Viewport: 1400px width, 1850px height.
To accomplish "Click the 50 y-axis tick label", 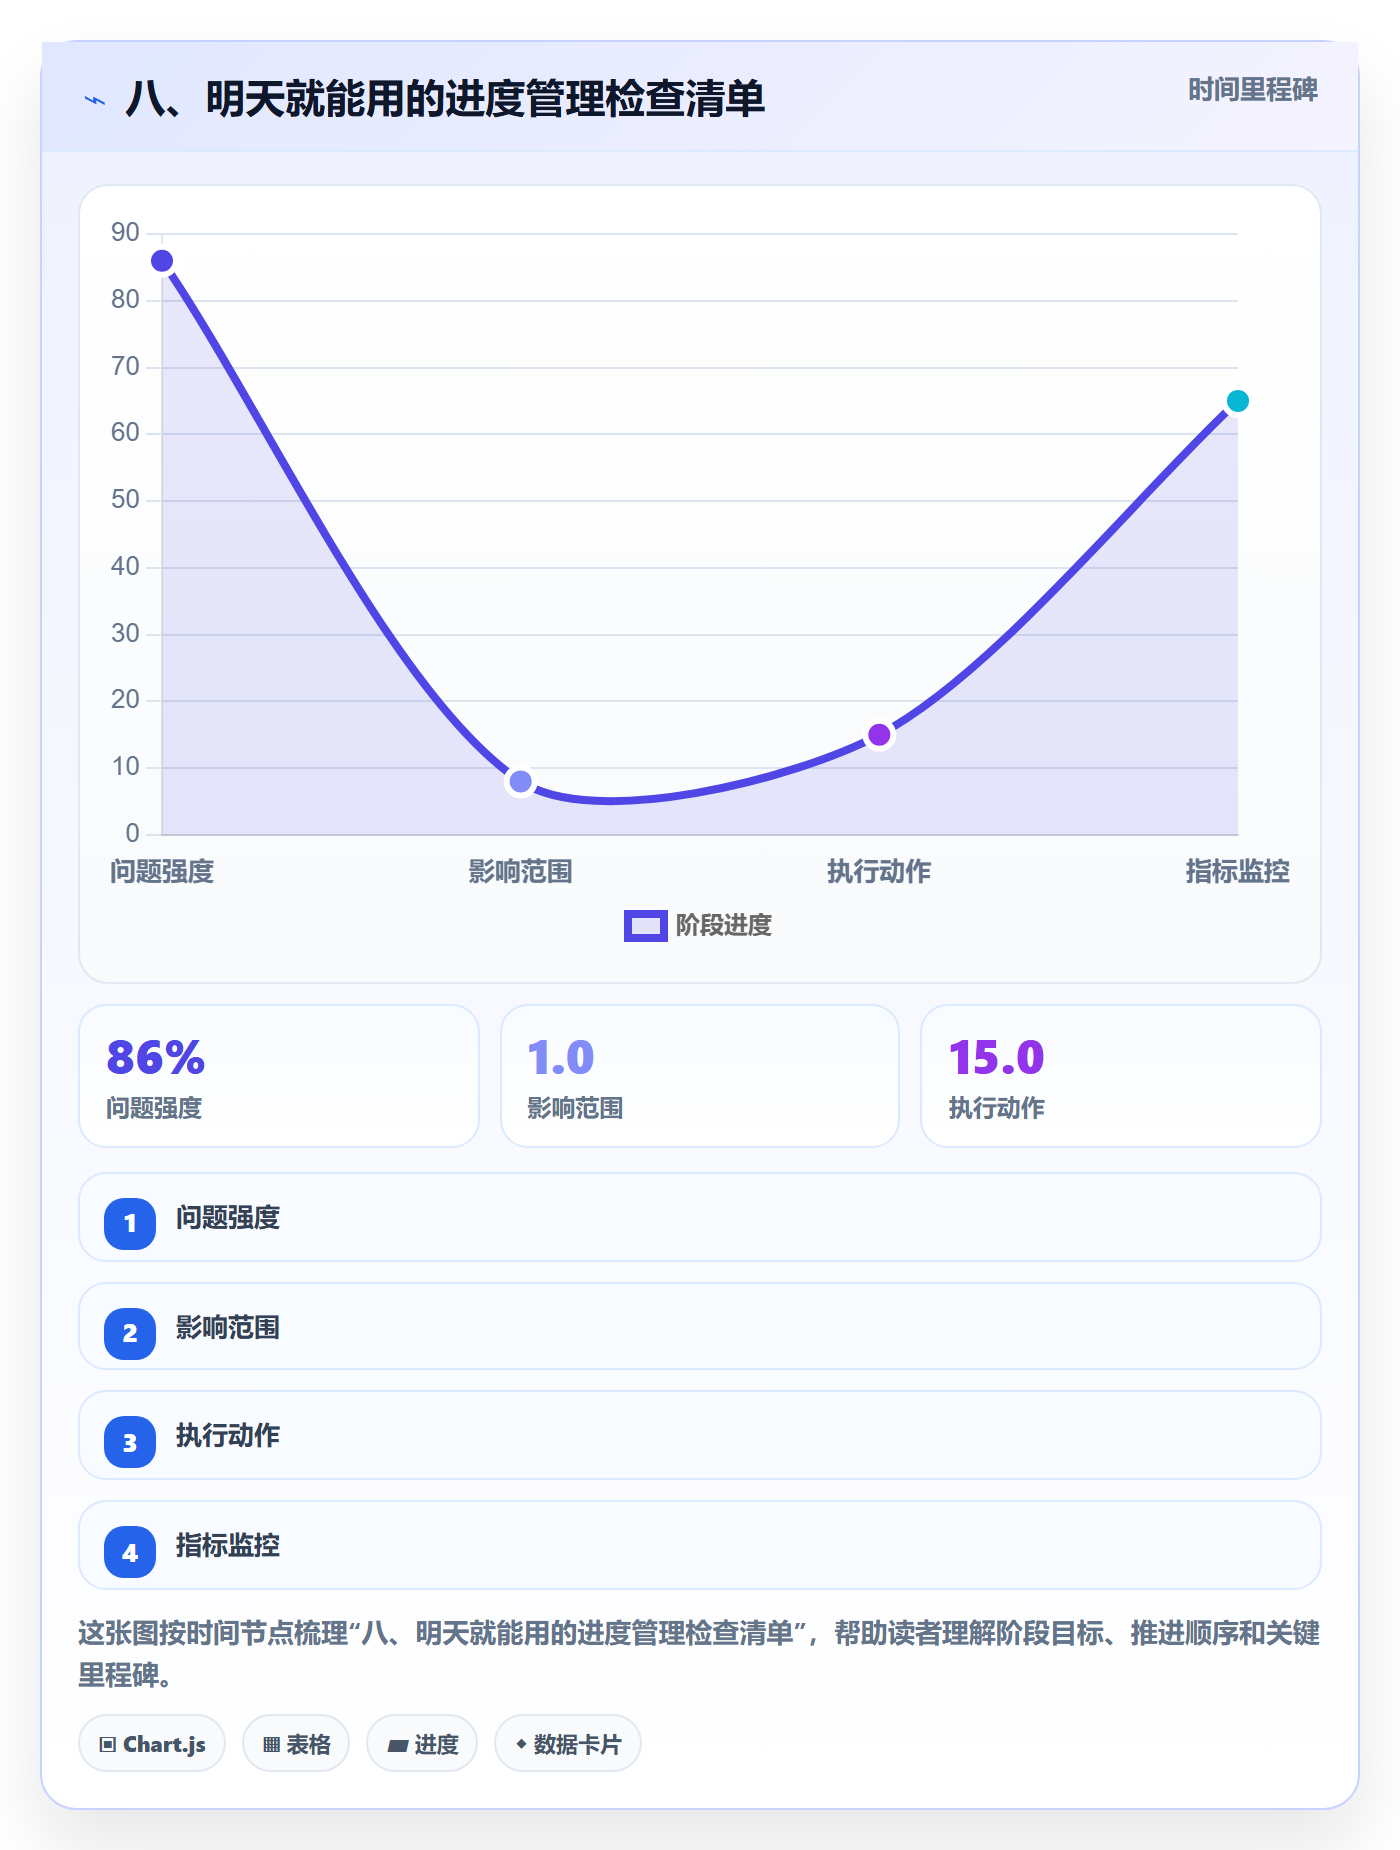I will point(125,500).
